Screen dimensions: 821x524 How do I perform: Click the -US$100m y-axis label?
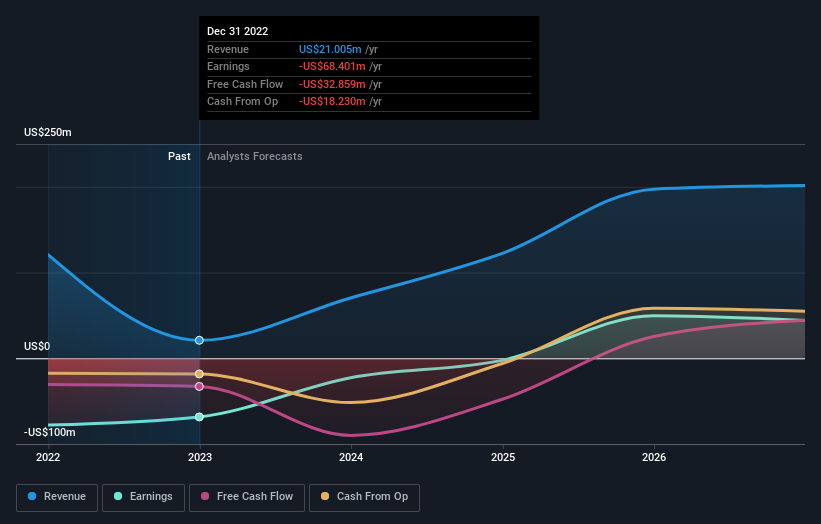(x=50, y=432)
